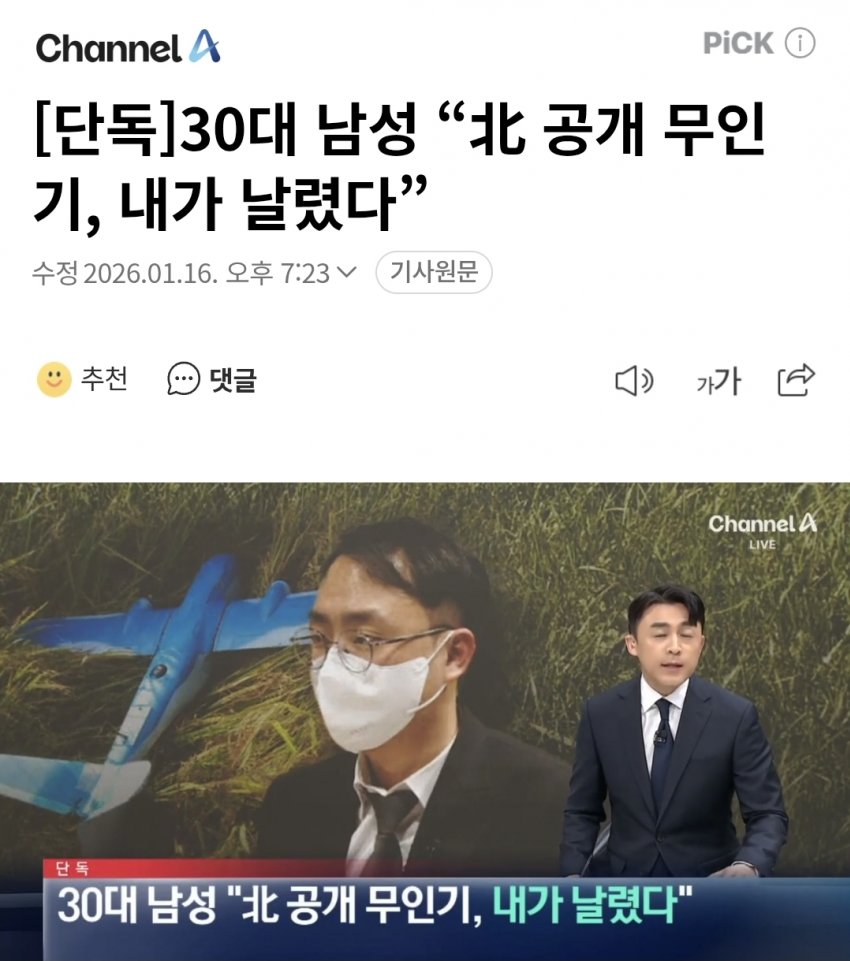850x961 pixels.
Task: Change font size with 가가 icon
Action: [x=718, y=381]
